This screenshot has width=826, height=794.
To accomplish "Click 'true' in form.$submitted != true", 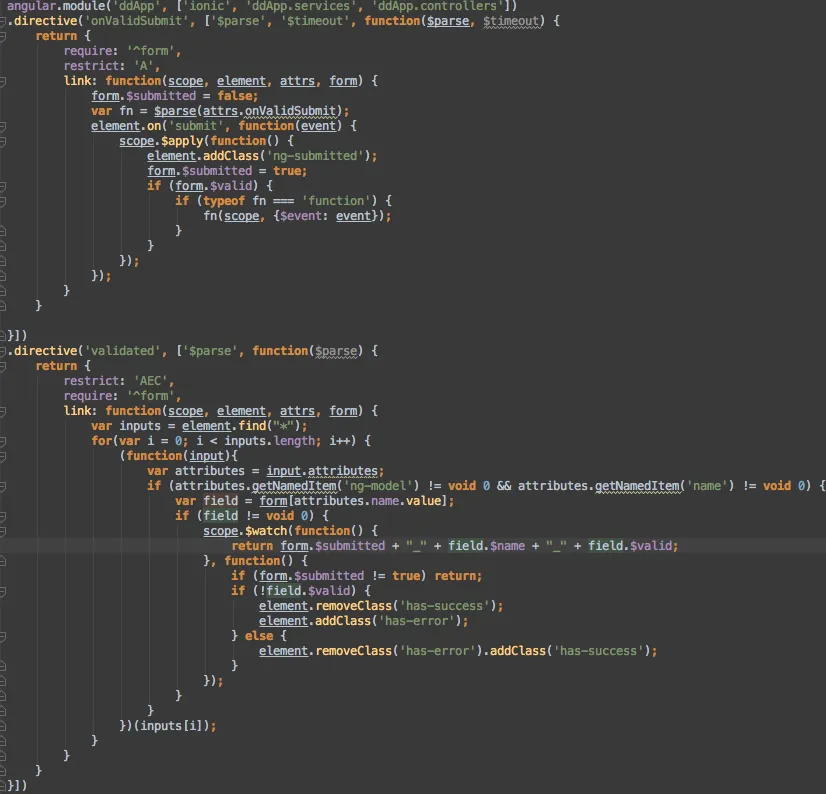I will 406,576.
